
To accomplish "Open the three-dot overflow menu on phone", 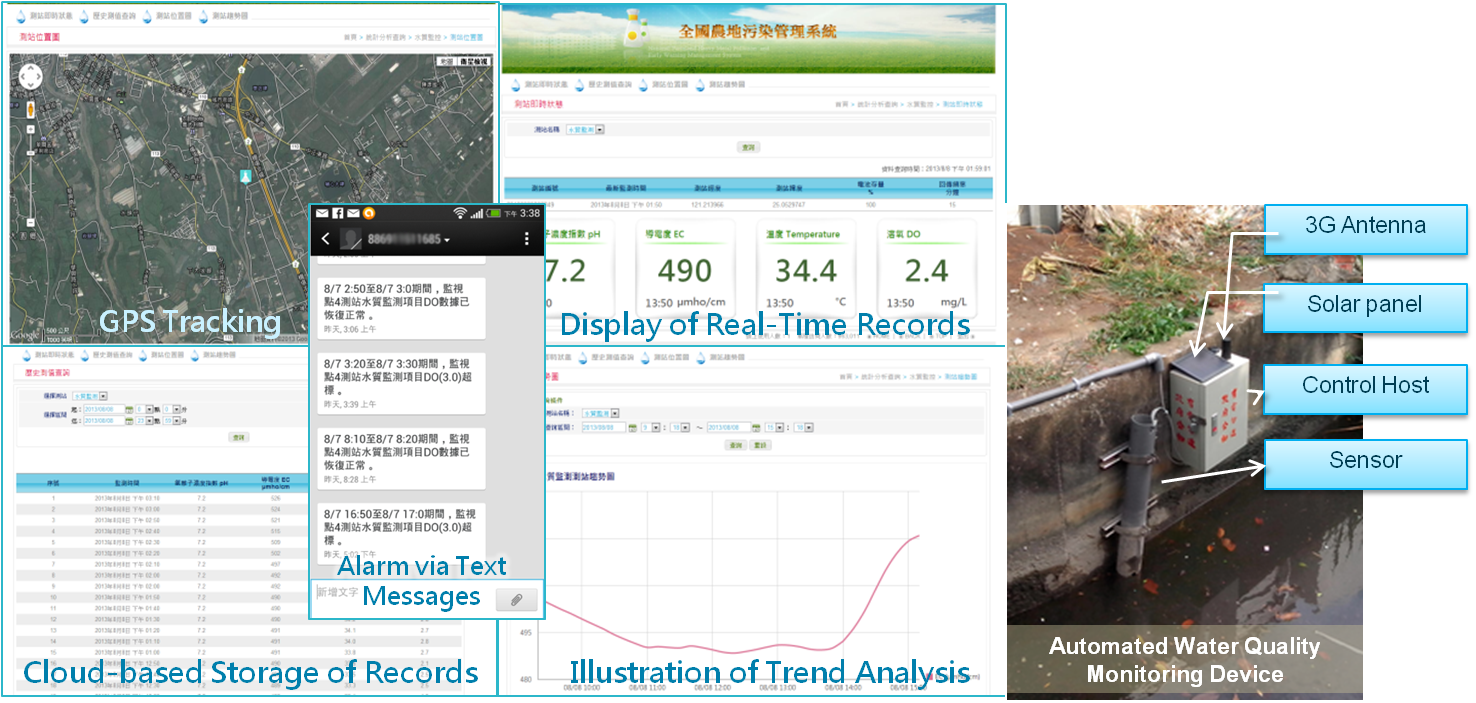I will (x=527, y=239).
